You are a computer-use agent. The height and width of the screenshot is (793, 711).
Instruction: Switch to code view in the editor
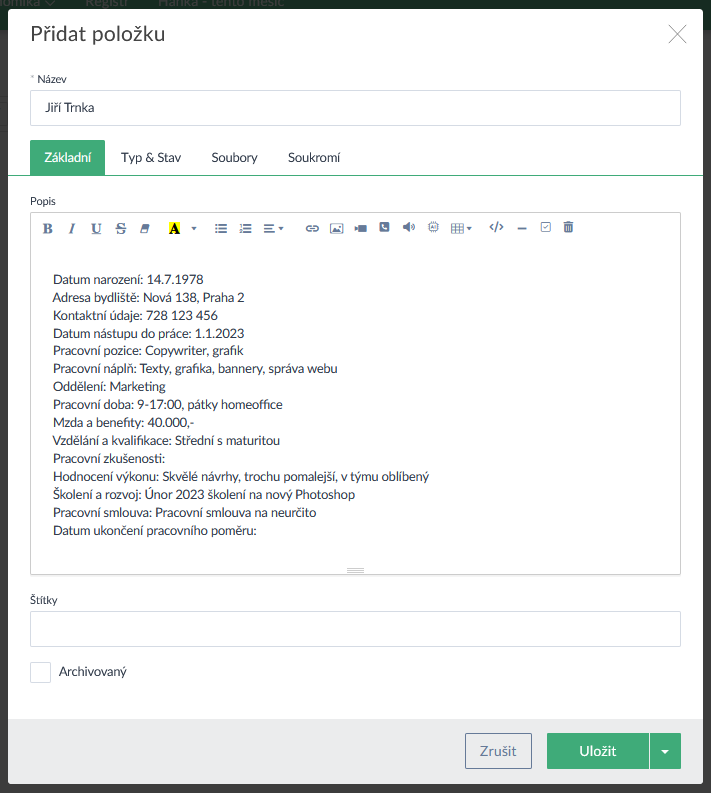tap(496, 228)
